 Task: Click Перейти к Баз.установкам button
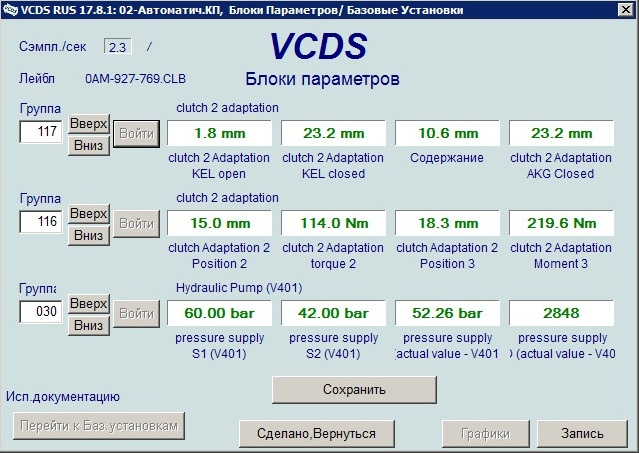(99, 426)
